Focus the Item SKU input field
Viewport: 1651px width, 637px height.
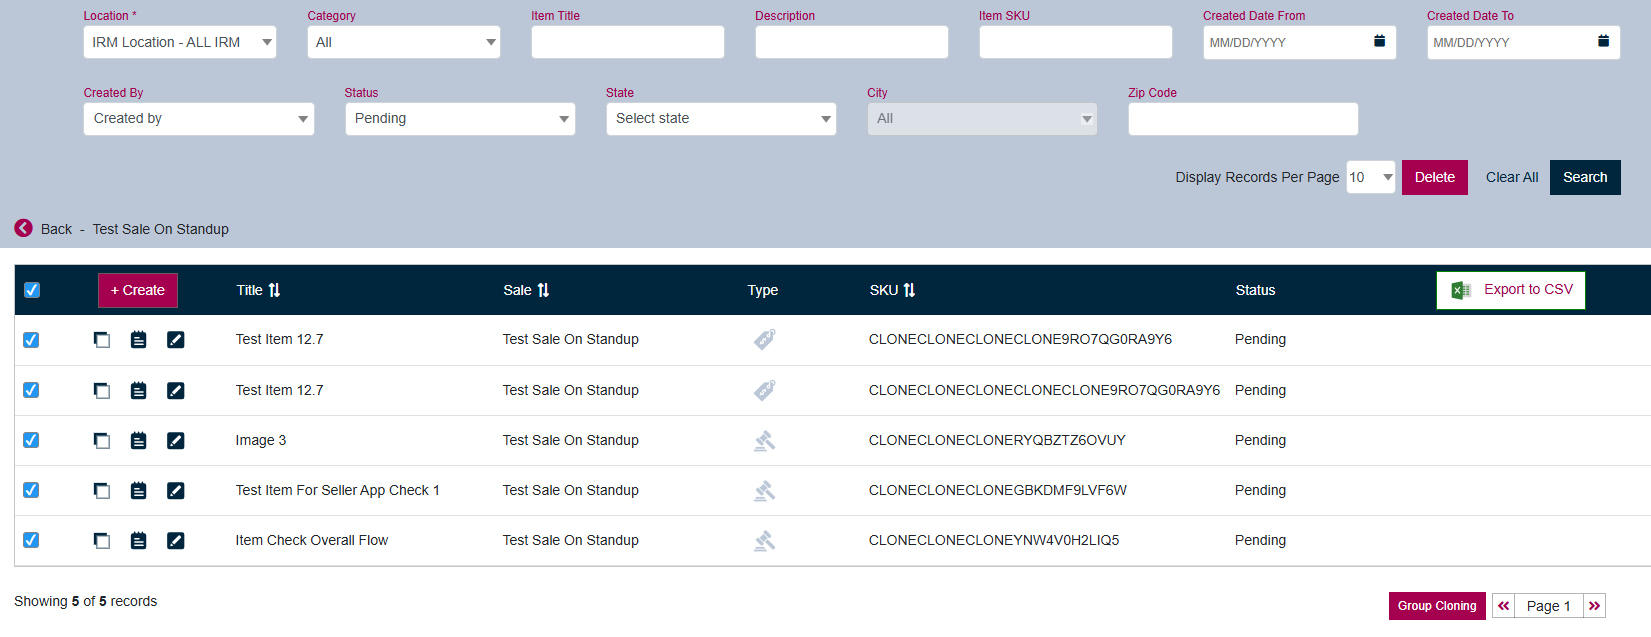pos(1076,42)
